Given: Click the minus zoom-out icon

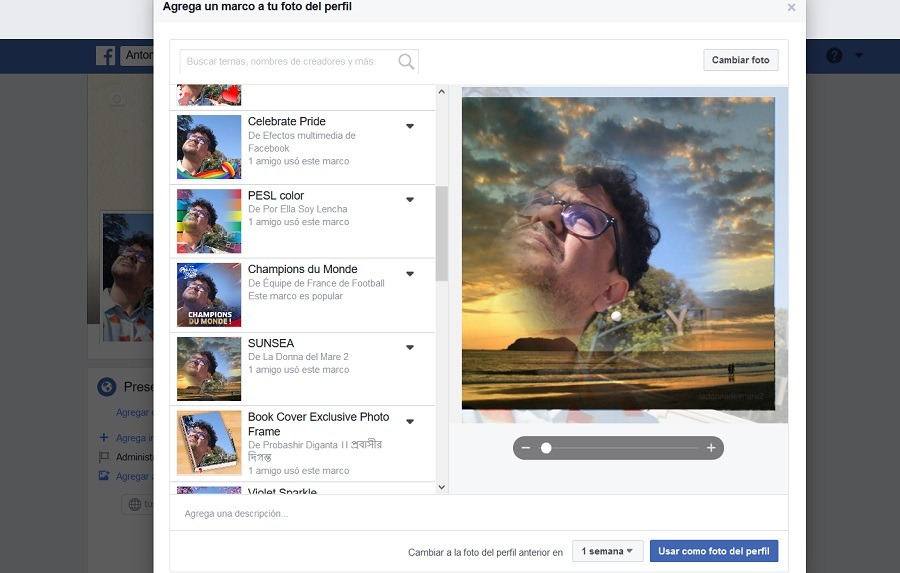Looking at the screenshot, I should [x=526, y=448].
